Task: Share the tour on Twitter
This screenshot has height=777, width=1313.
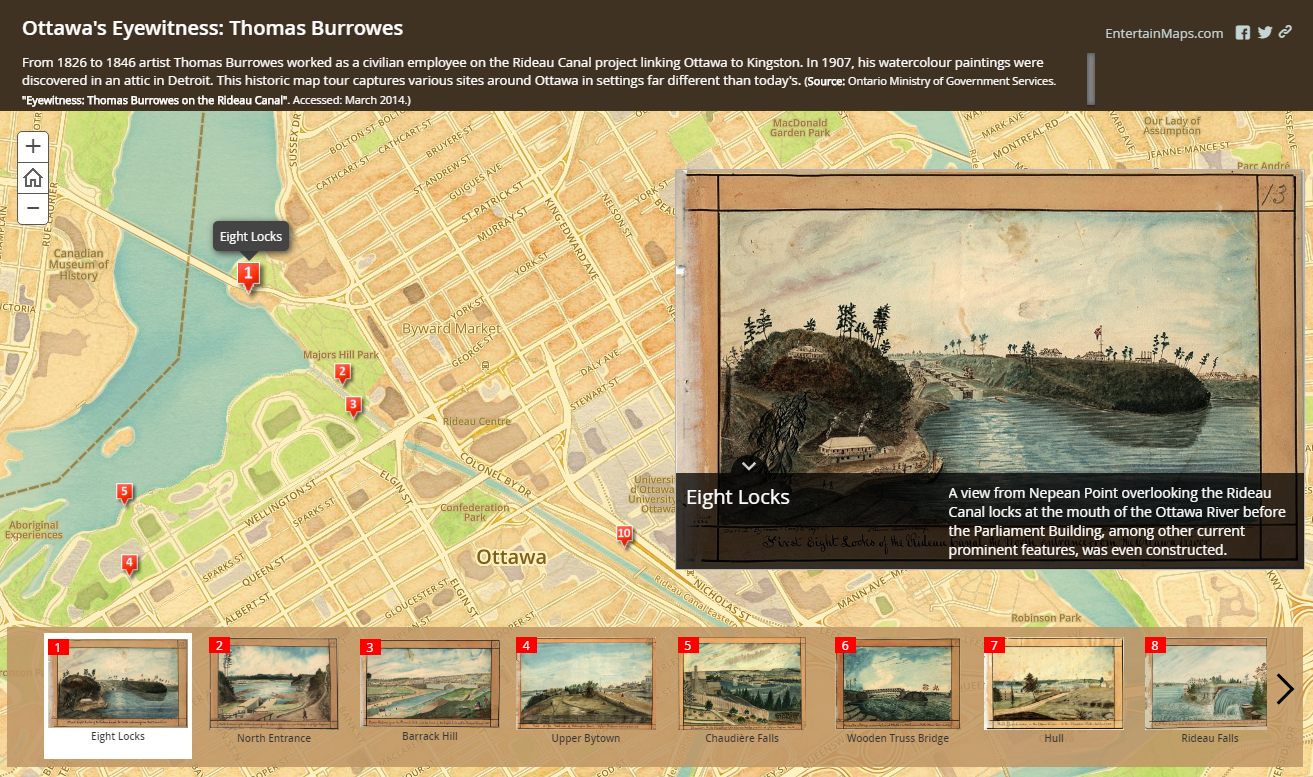Action: [x=1265, y=32]
